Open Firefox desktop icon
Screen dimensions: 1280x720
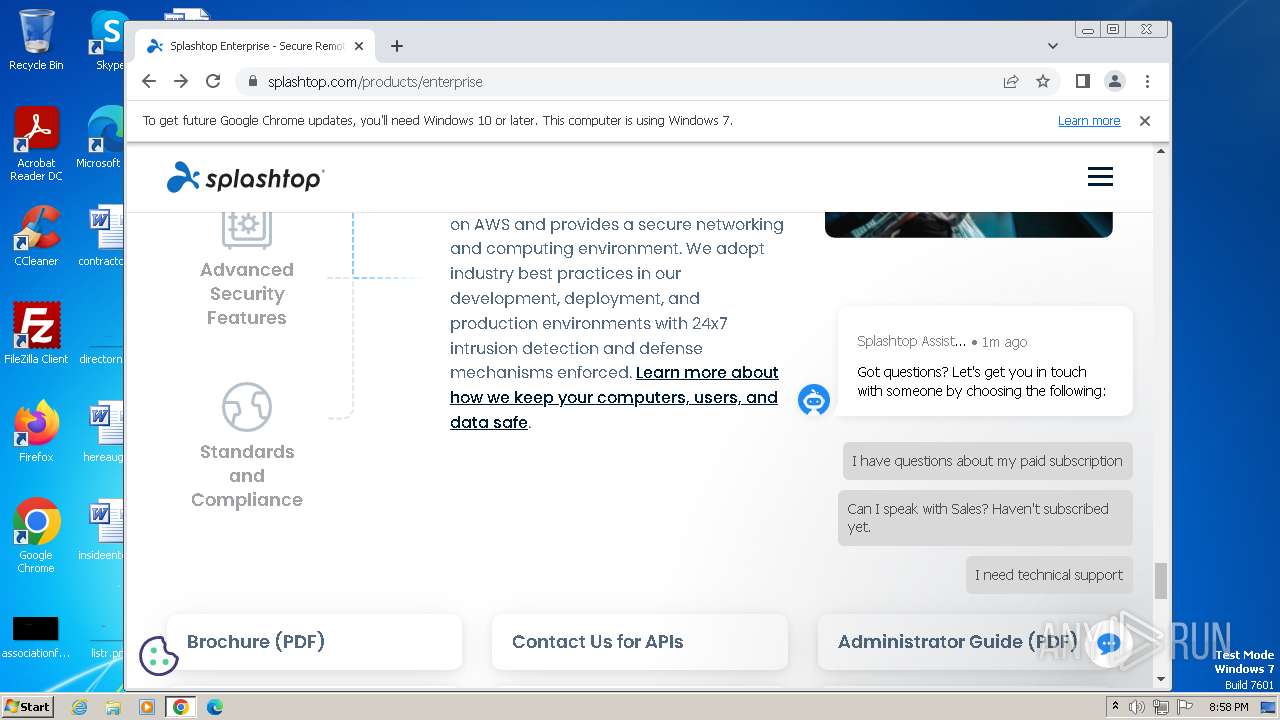coord(36,431)
